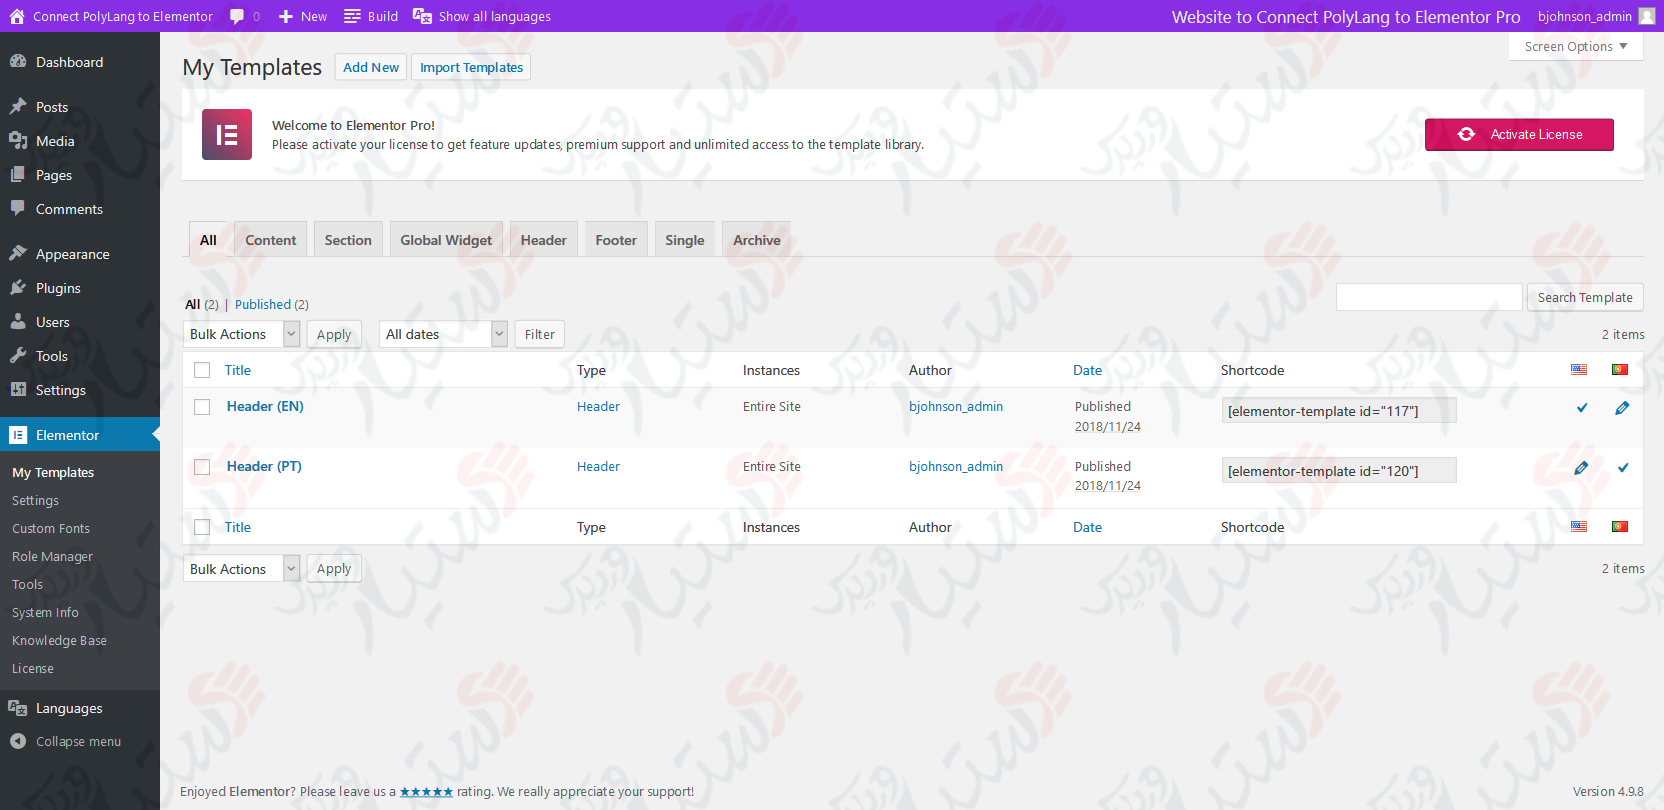This screenshot has width=1664, height=810.
Task: Click the Users person icon
Action: [x=18, y=321]
